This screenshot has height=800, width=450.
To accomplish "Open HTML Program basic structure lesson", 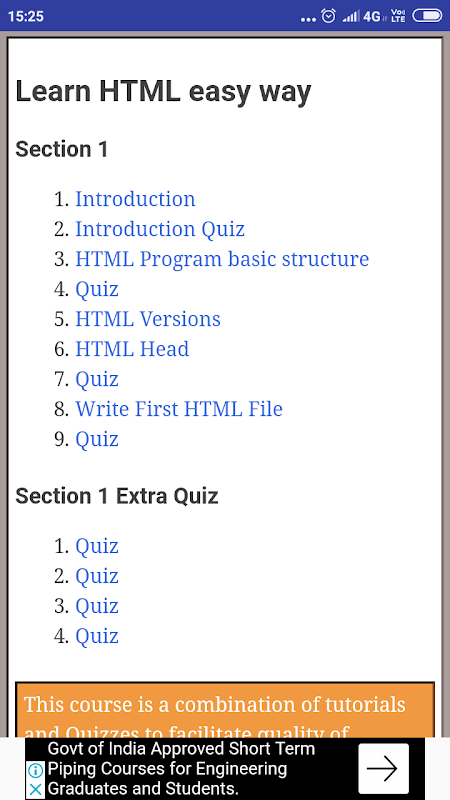I will [x=222, y=259].
